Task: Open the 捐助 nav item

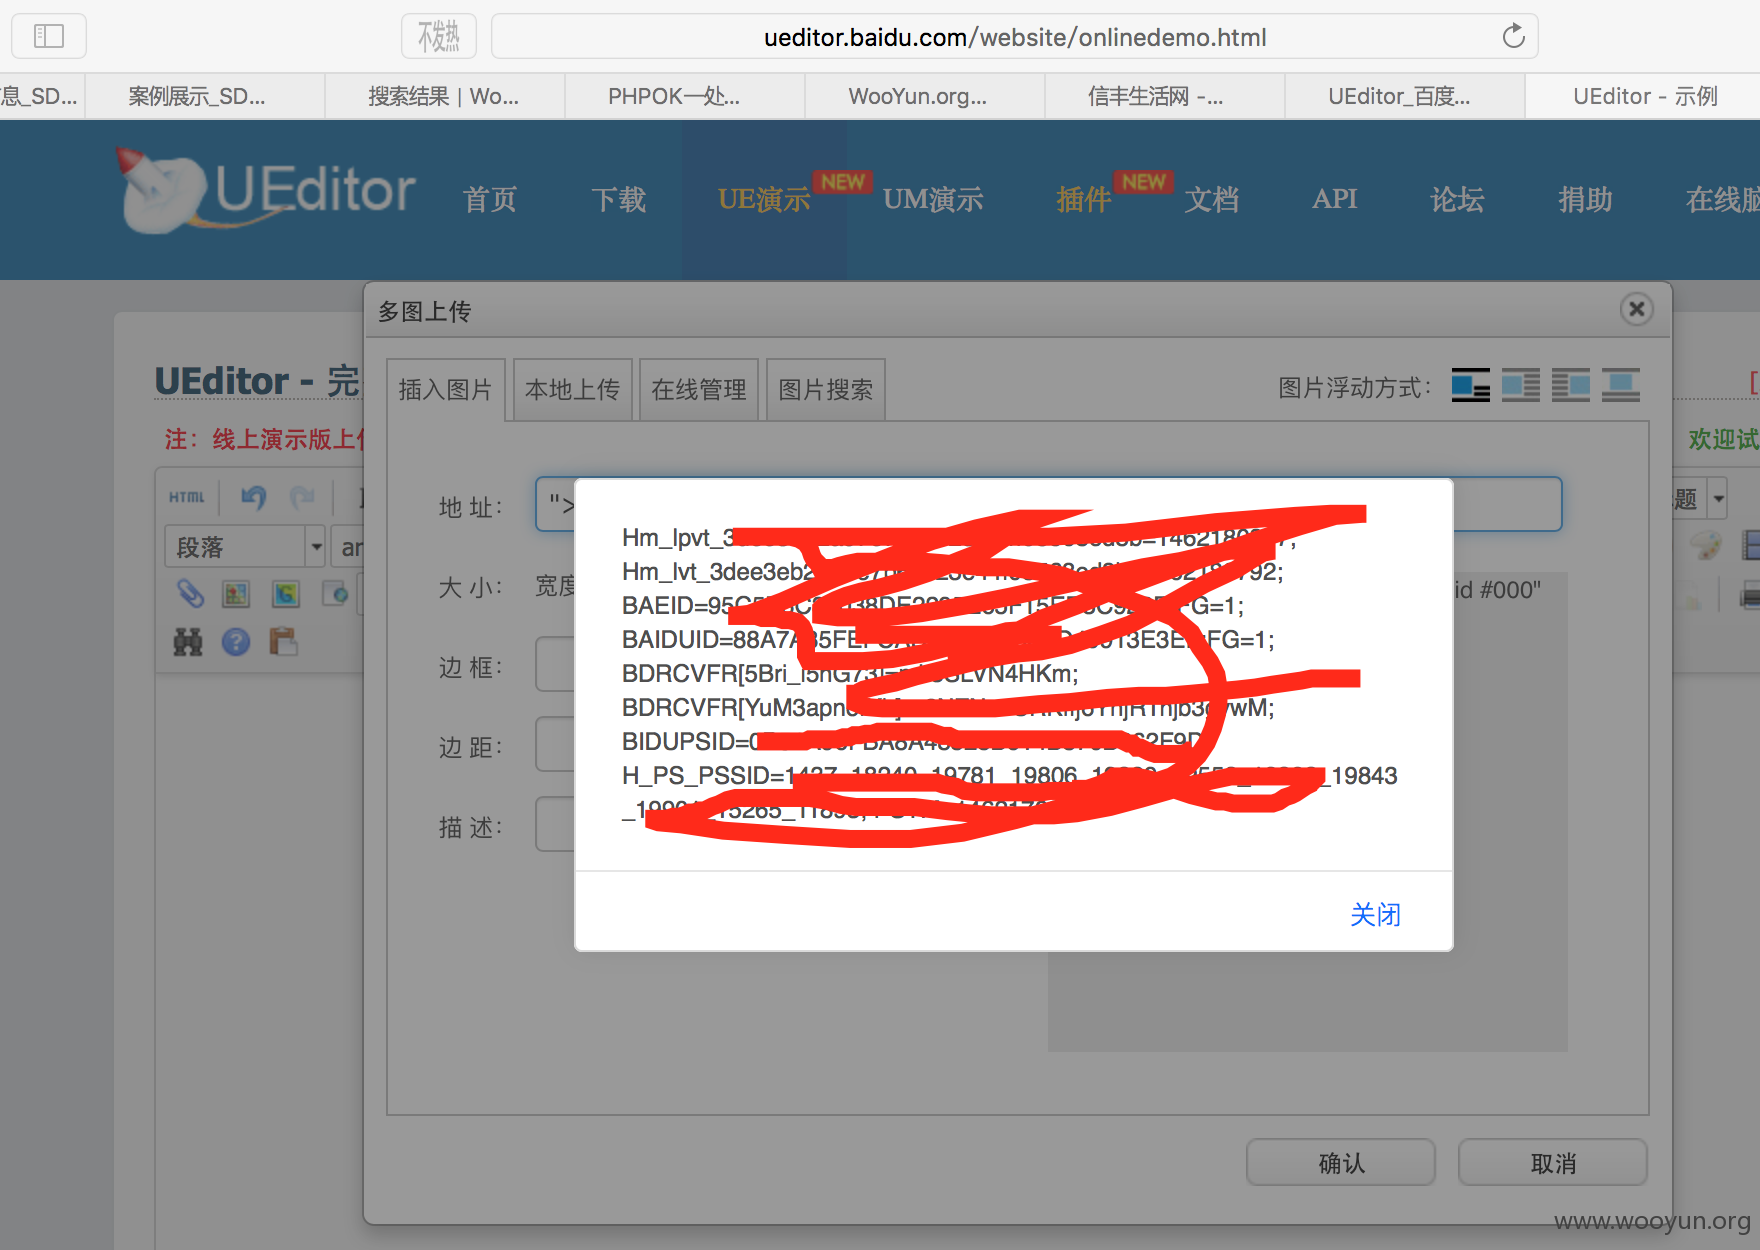Action: point(1585,200)
